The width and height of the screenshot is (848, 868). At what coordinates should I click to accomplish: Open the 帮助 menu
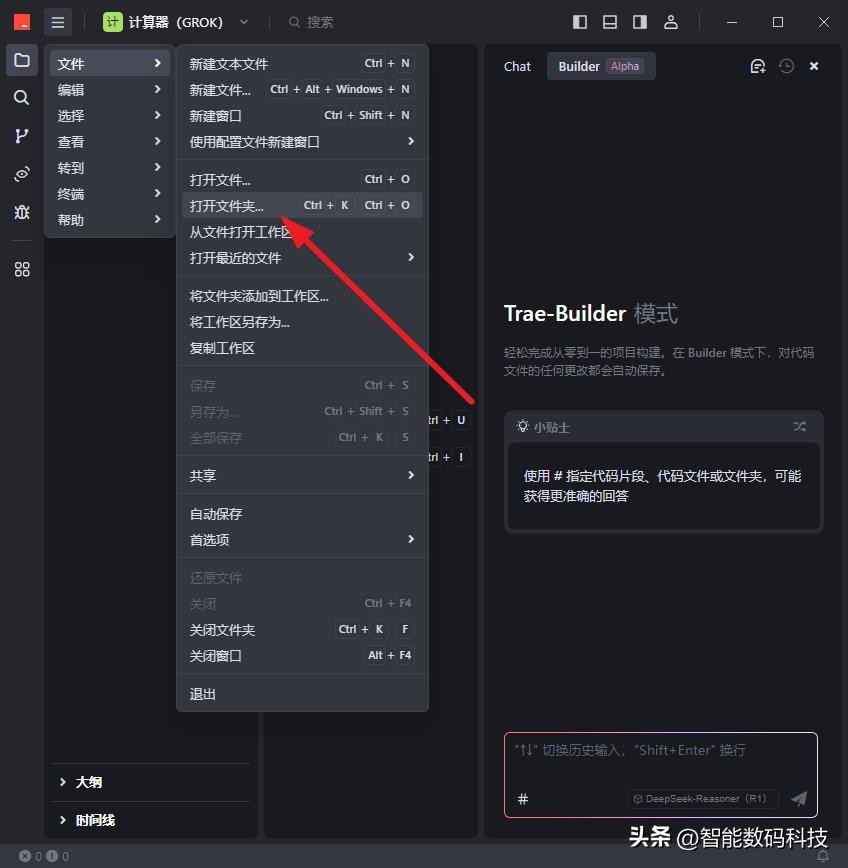pyautogui.click(x=71, y=219)
